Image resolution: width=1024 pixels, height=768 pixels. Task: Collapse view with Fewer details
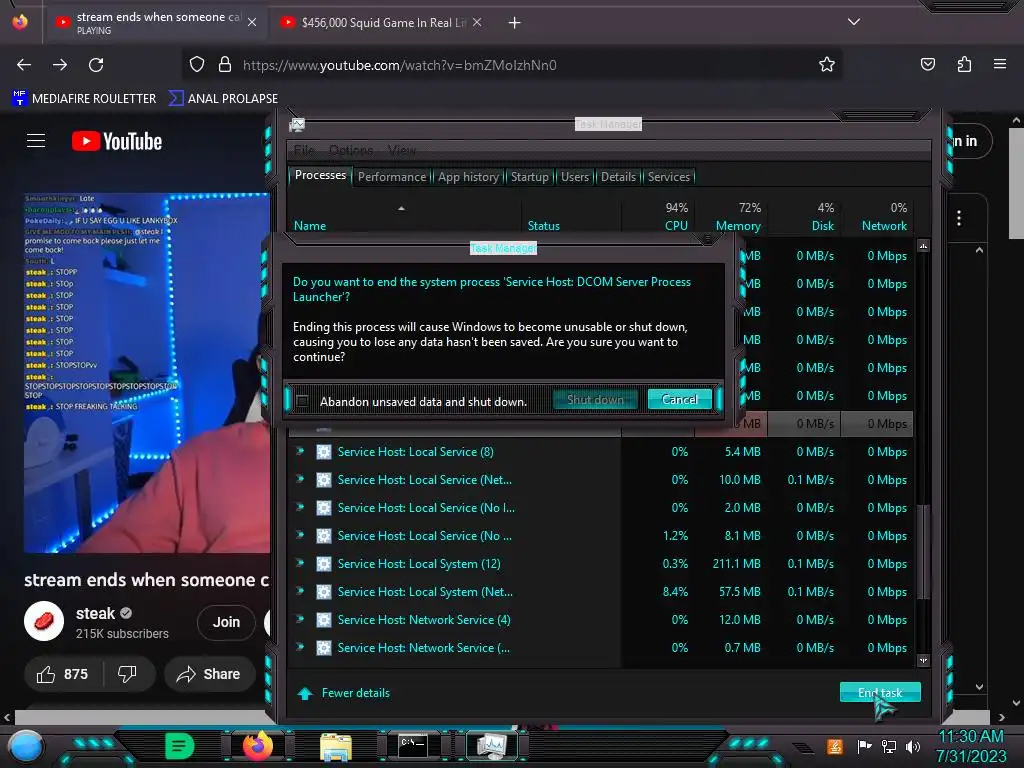[344, 693]
